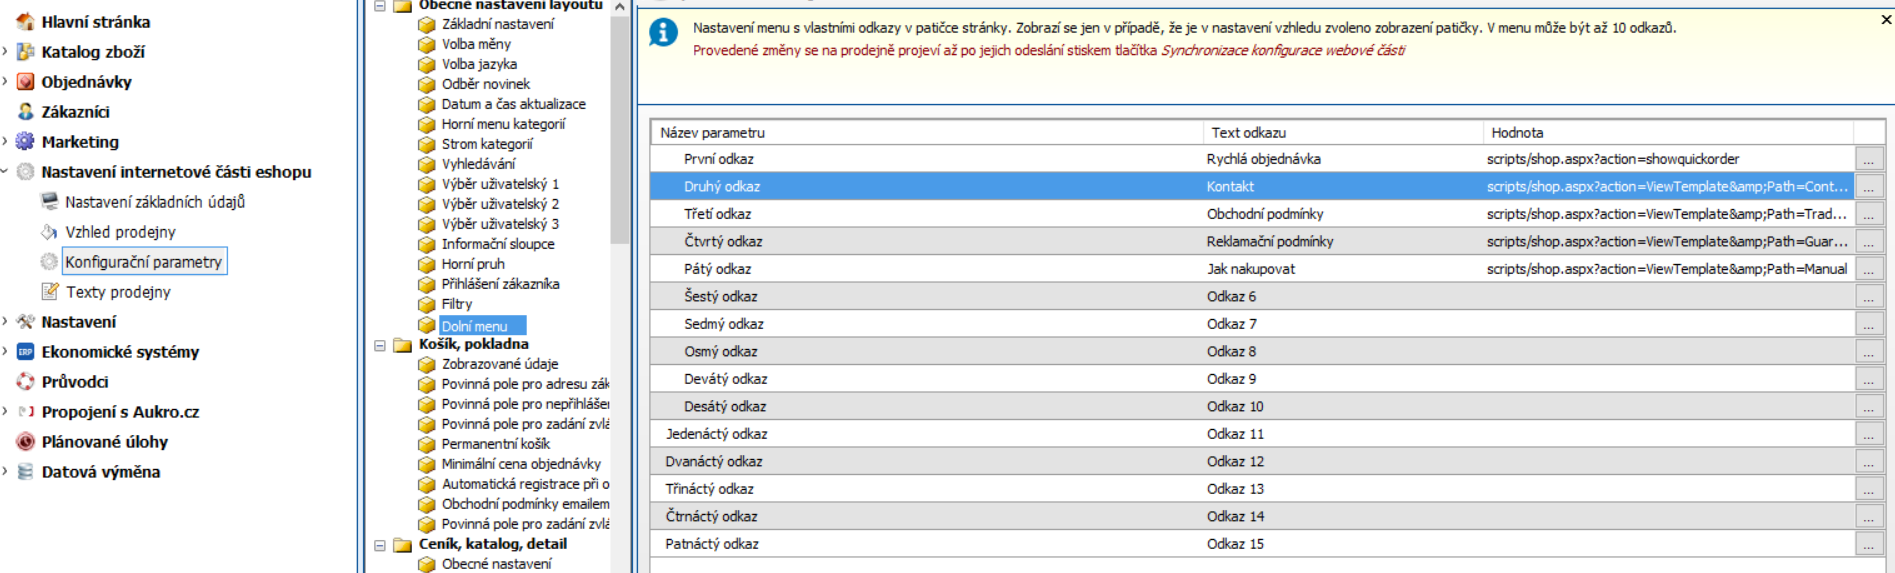Expand the Nastavení sidebar section
Screen dimensions: 1895x573
(6, 322)
